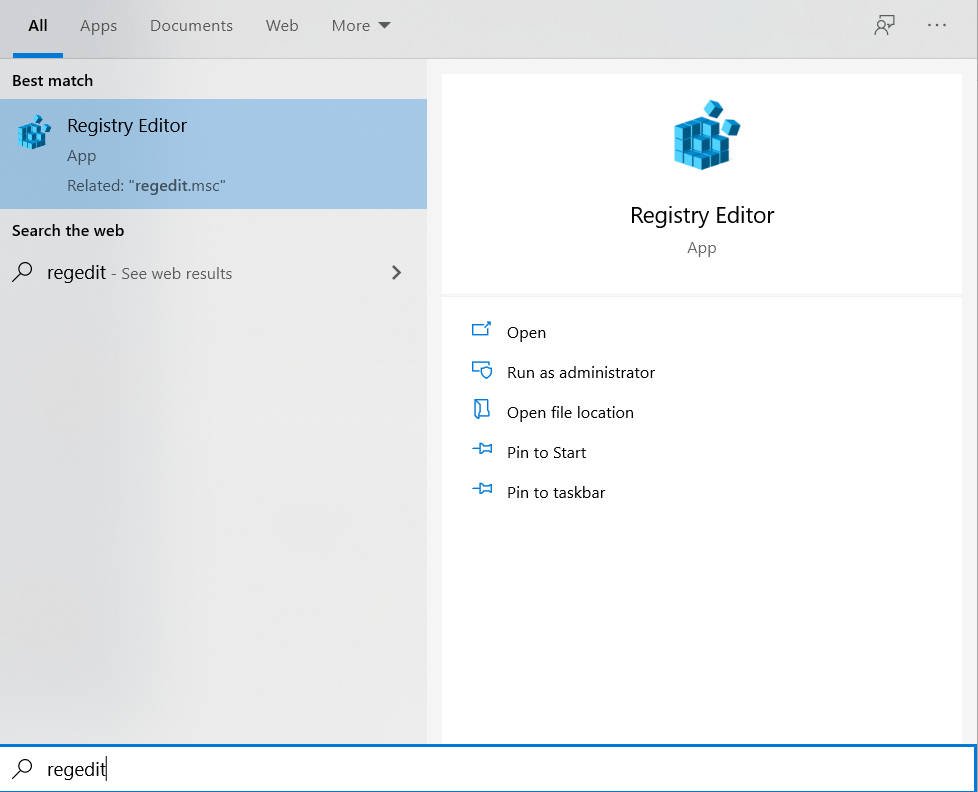Viewport: 978px width, 792px height.
Task: Switch to the Web tab
Action: pos(282,26)
